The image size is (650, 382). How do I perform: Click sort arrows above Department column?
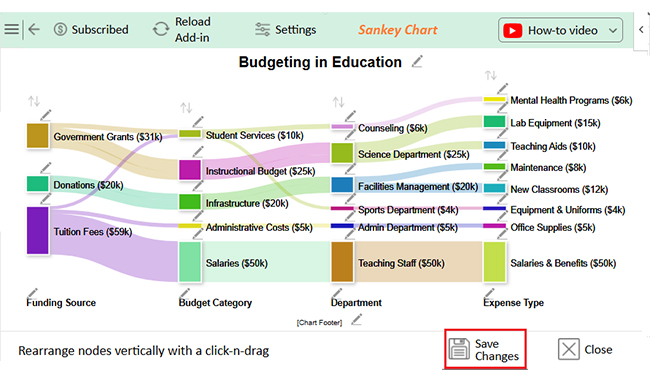(x=339, y=102)
